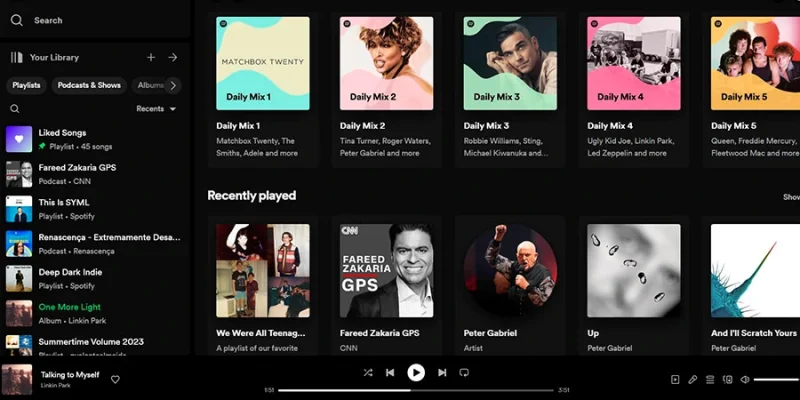
Task: Open the Renascença podcast in library
Action: [95, 243]
